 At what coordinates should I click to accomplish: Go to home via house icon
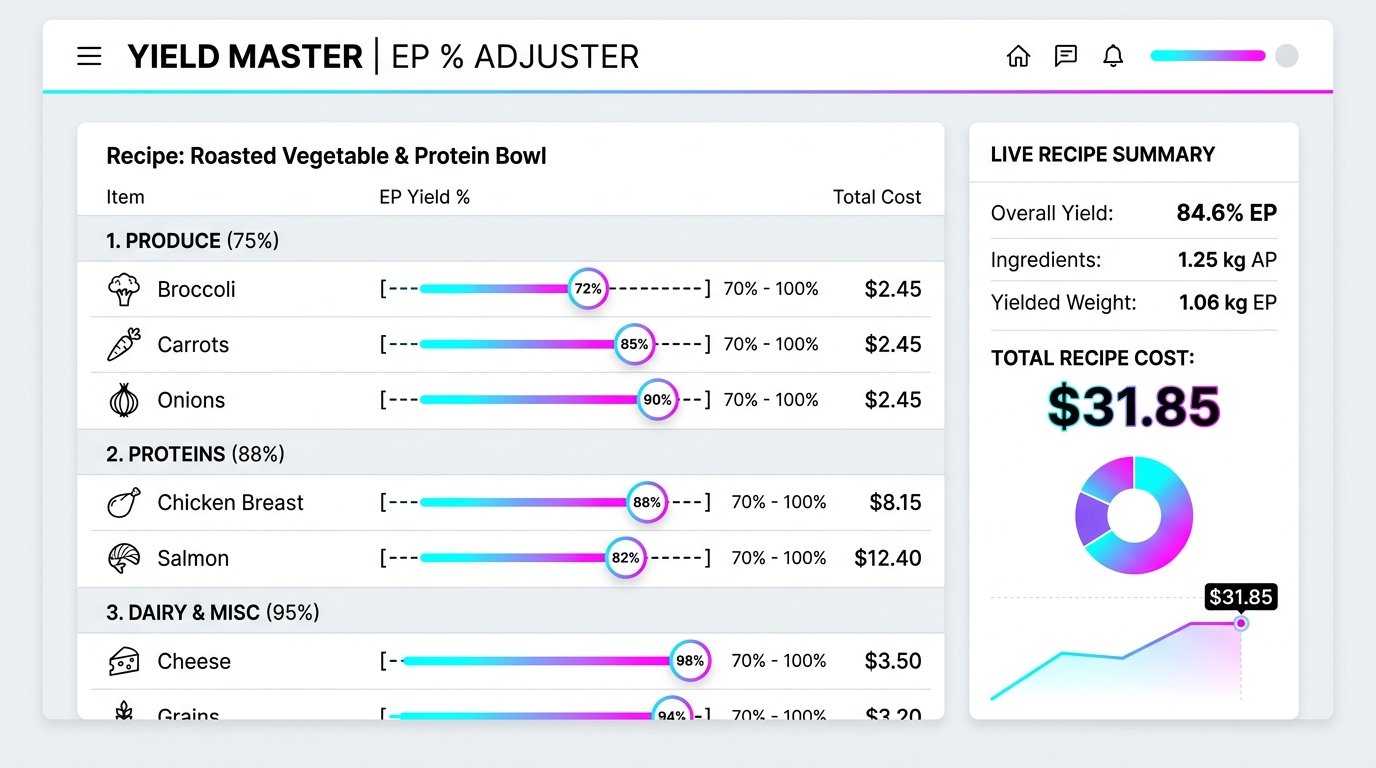[1018, 56]
